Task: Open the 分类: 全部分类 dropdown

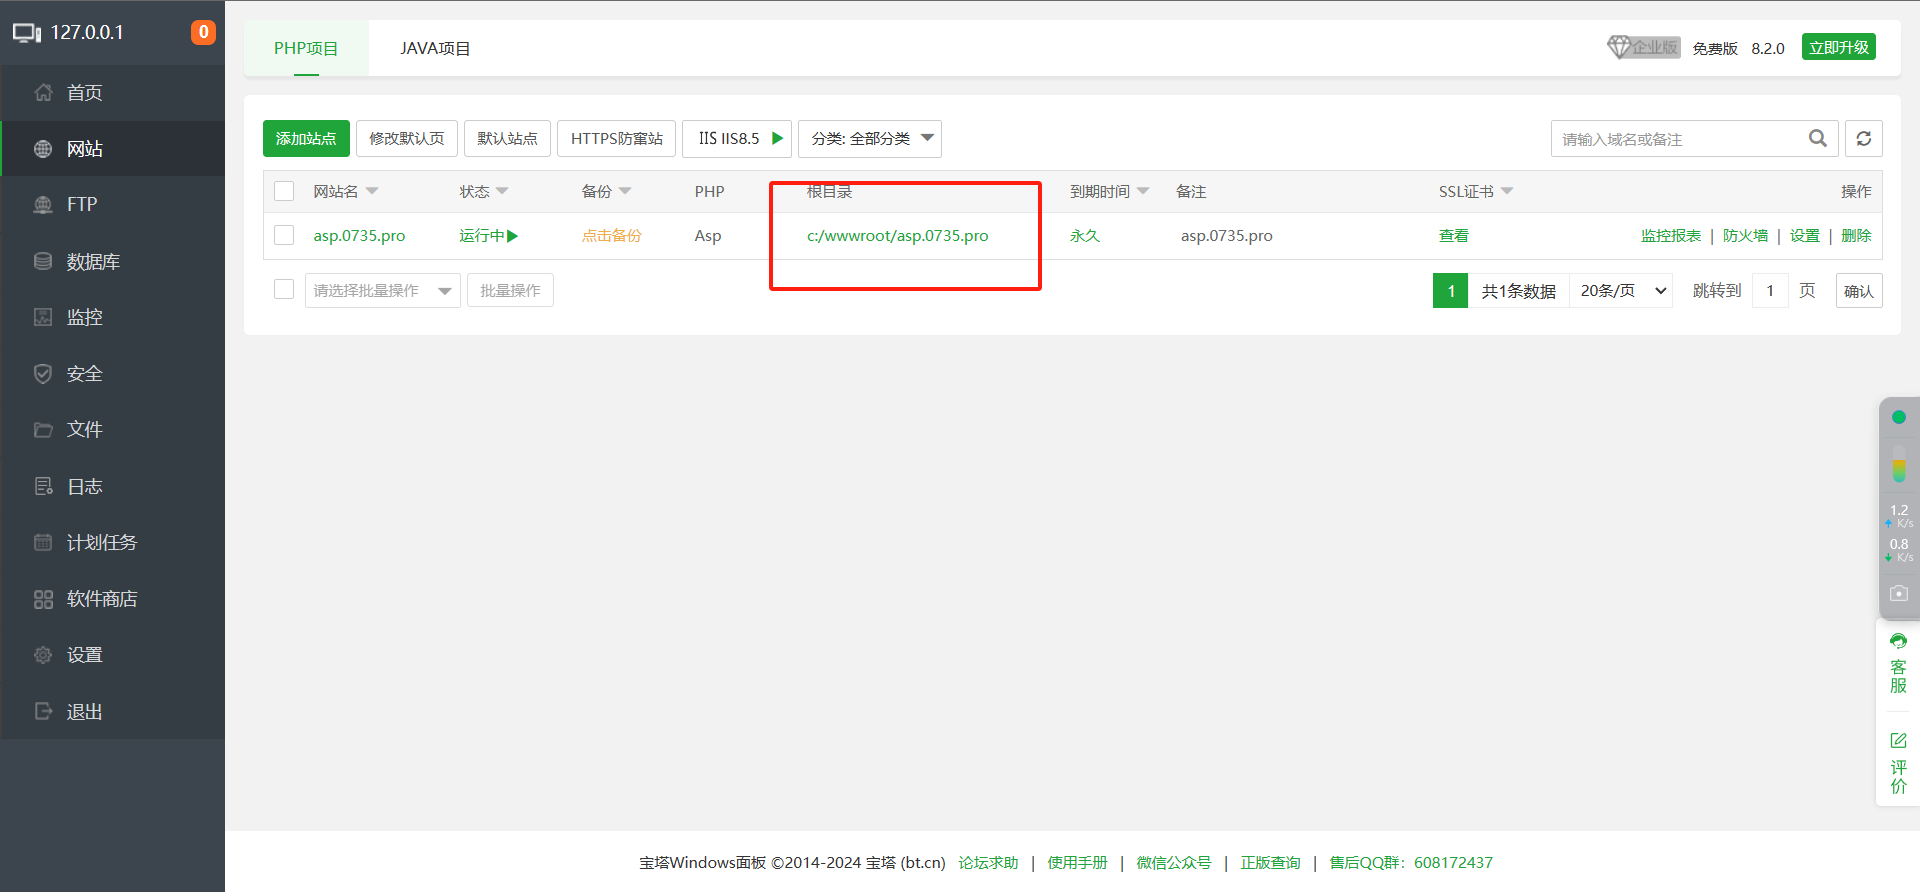Action: [870, 138]
